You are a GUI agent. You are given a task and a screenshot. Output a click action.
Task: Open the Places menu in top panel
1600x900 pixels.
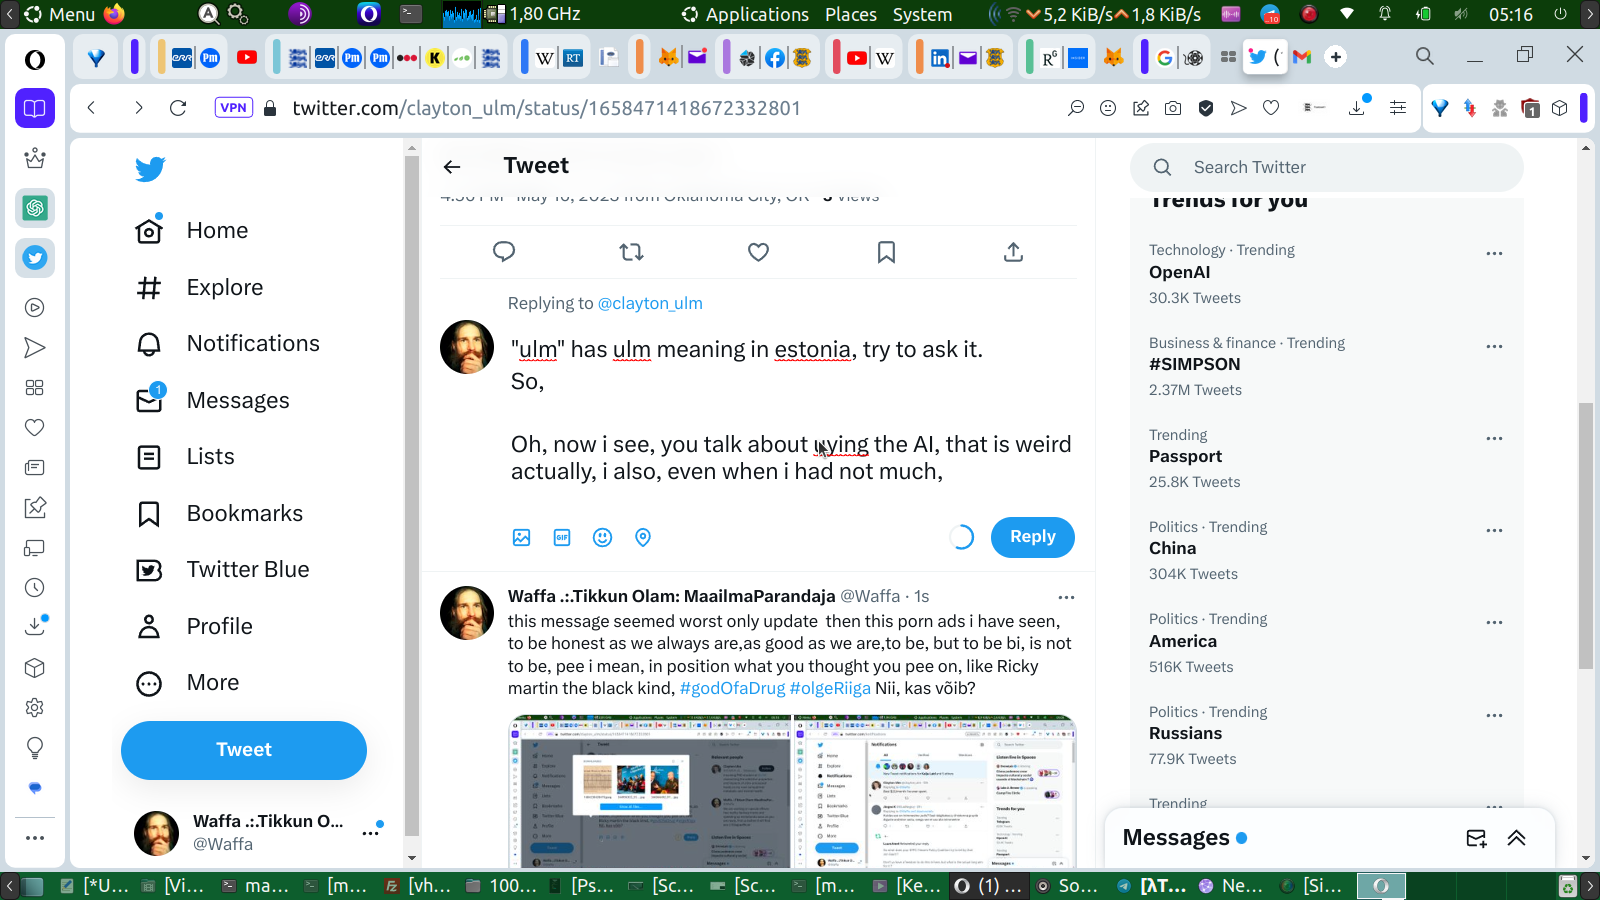point(851,14)
